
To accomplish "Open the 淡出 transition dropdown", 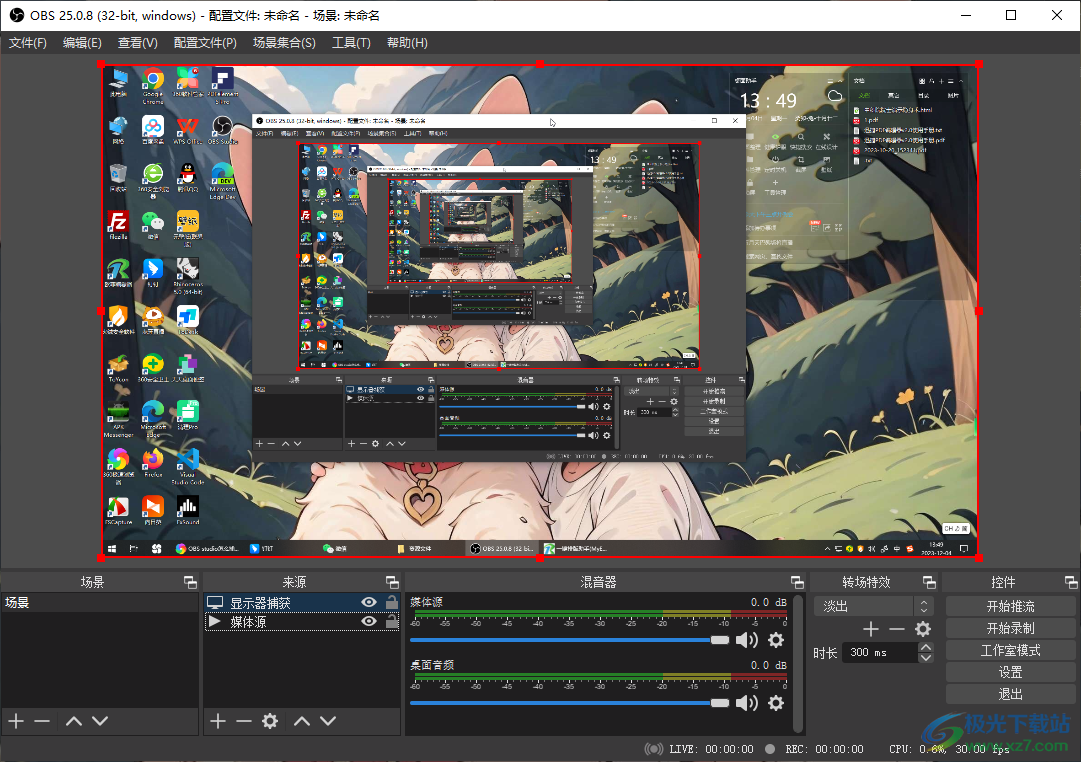I will tap(873, 606).
